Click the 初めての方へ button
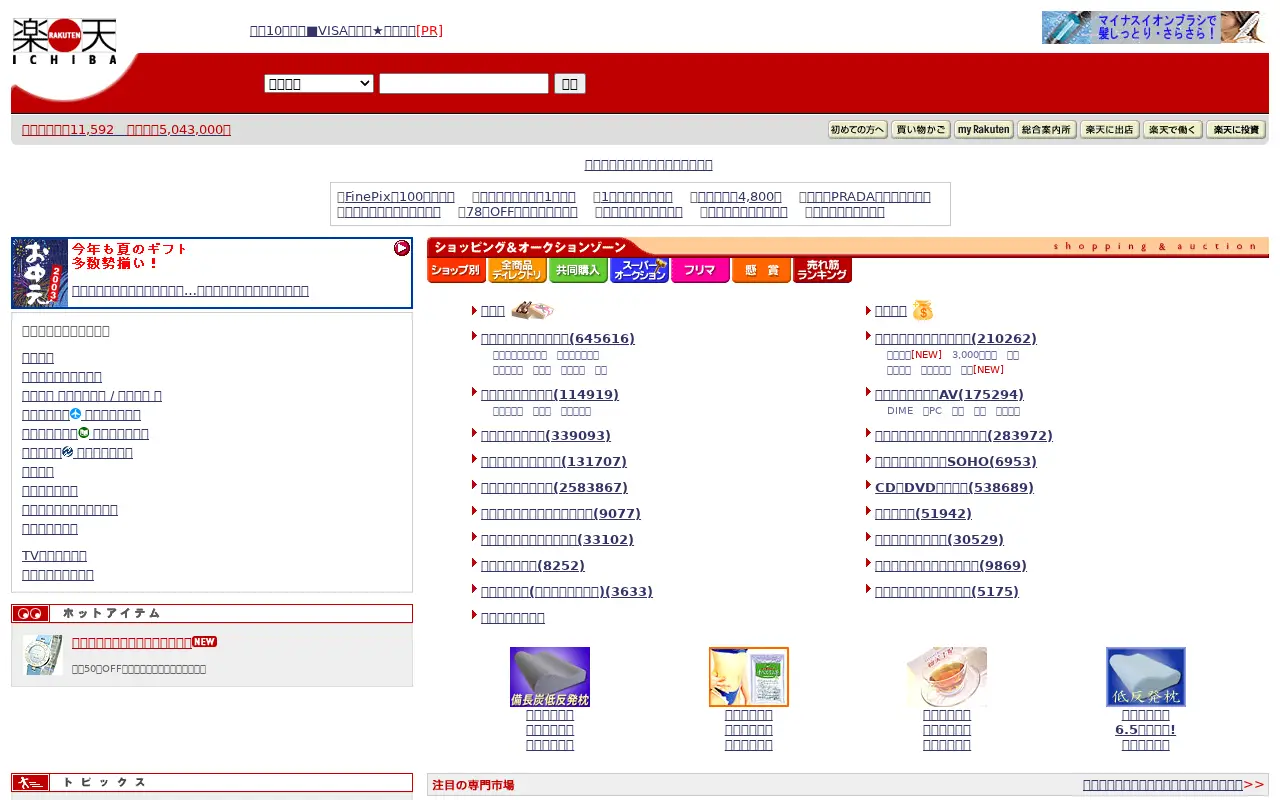Screen dimensions: 1280x800 (x=858, y=129)
